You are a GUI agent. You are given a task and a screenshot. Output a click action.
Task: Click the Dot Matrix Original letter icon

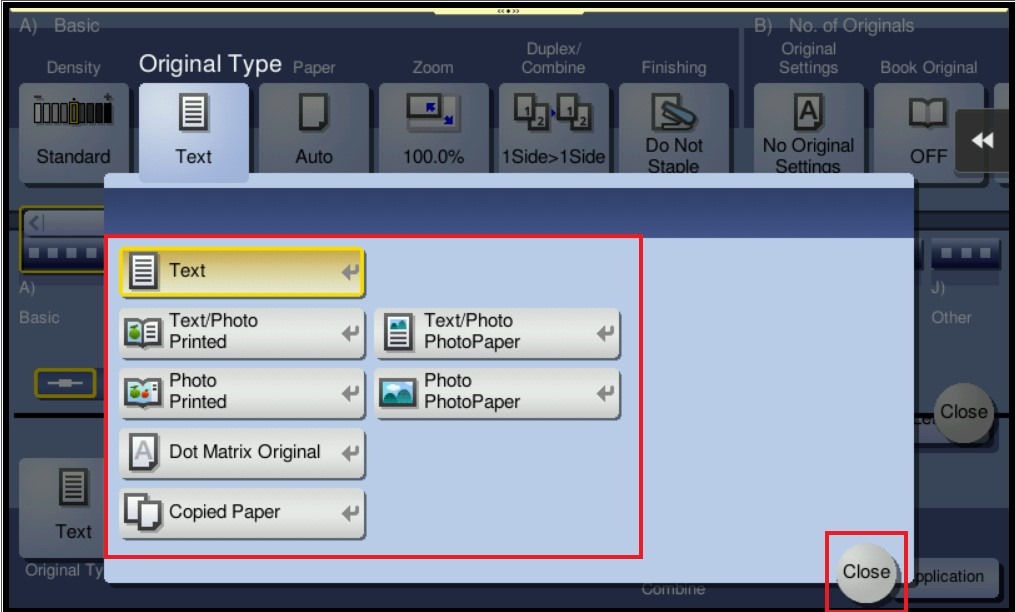point(142,453)
